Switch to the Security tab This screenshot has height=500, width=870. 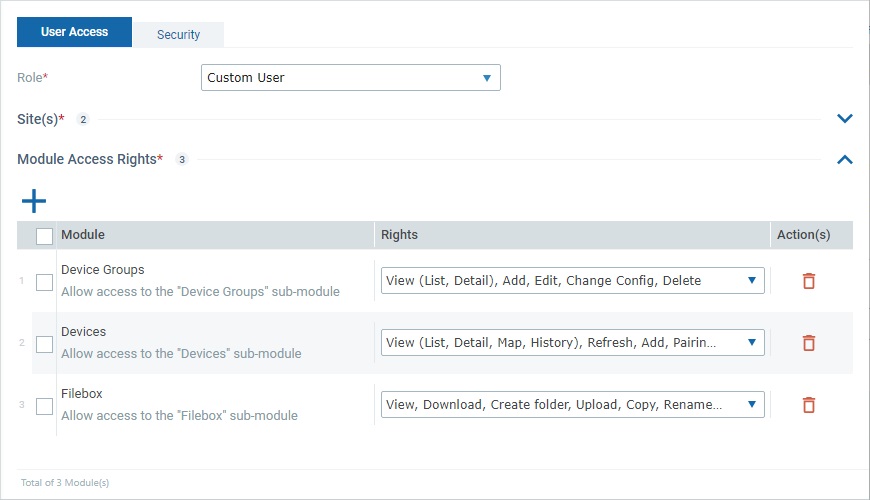point(178,35)
